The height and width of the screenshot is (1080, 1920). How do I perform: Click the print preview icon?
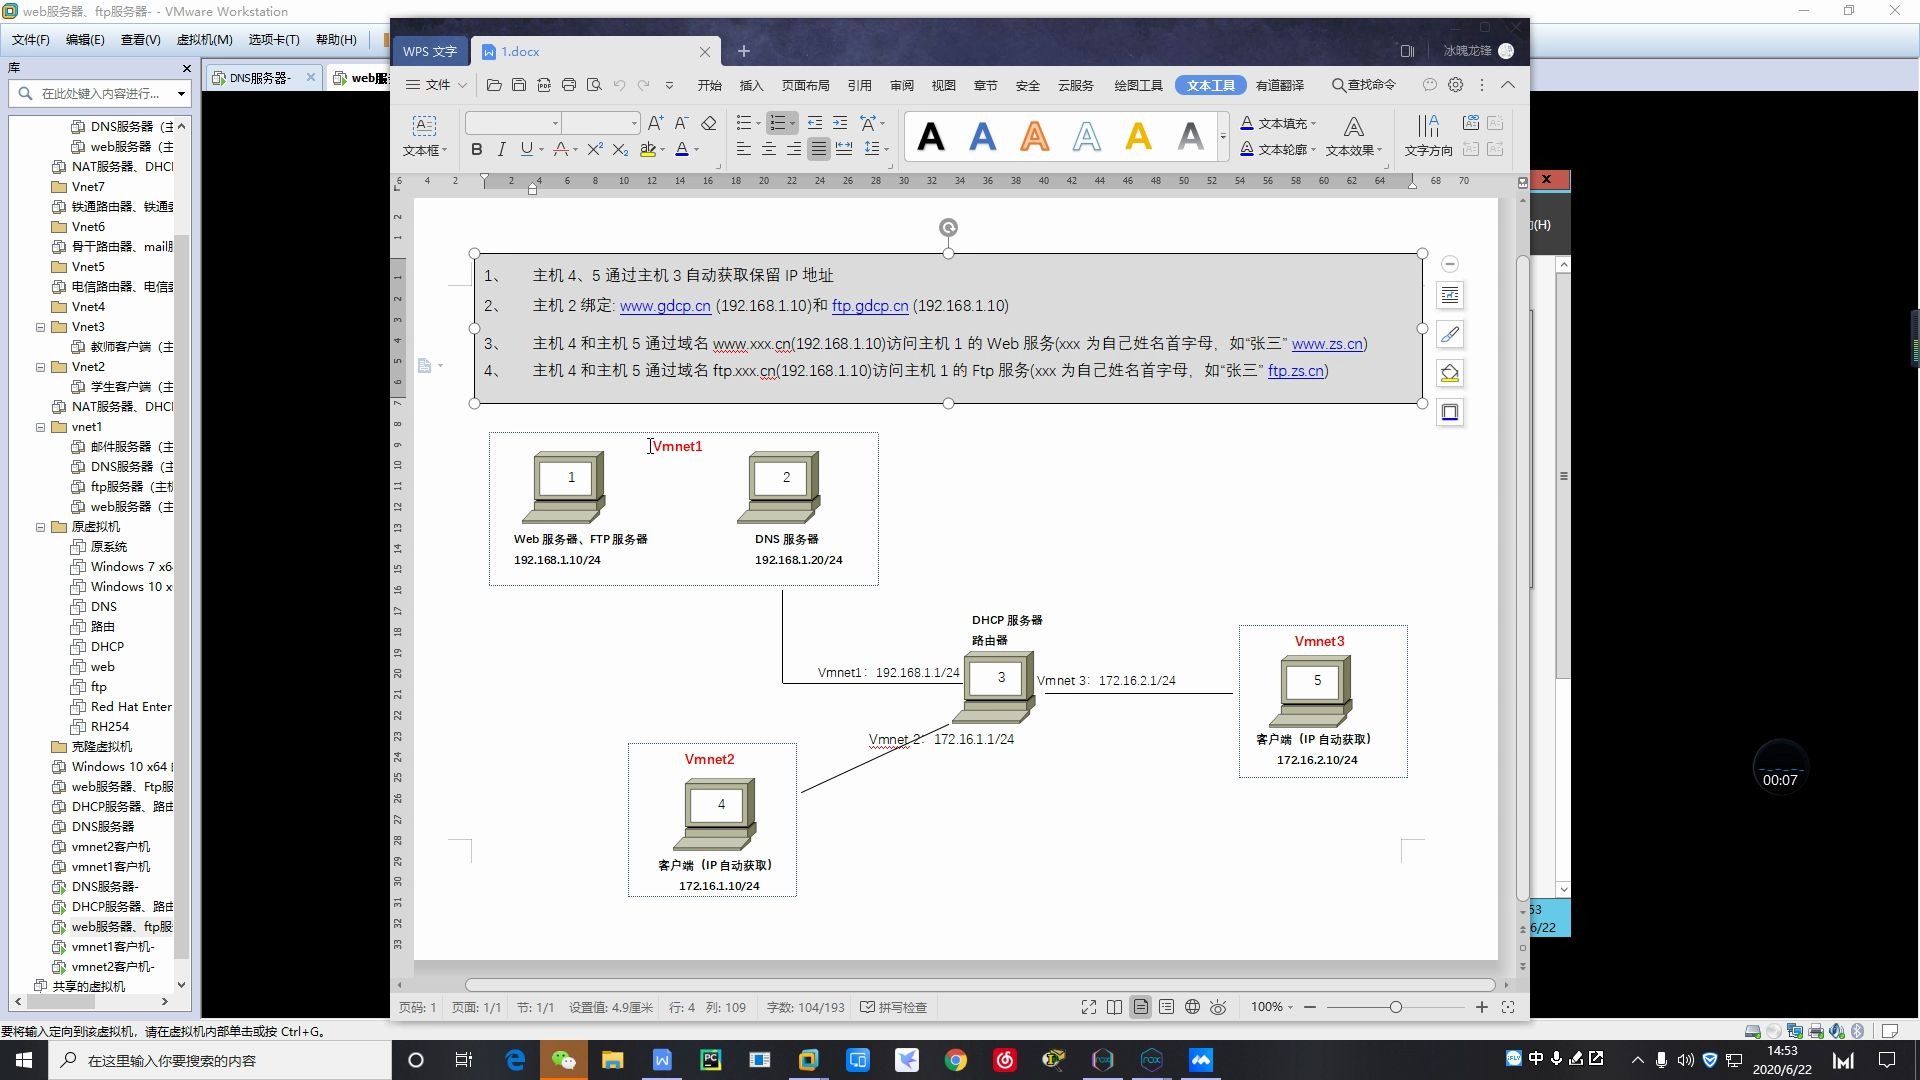[x=594, y=85]
